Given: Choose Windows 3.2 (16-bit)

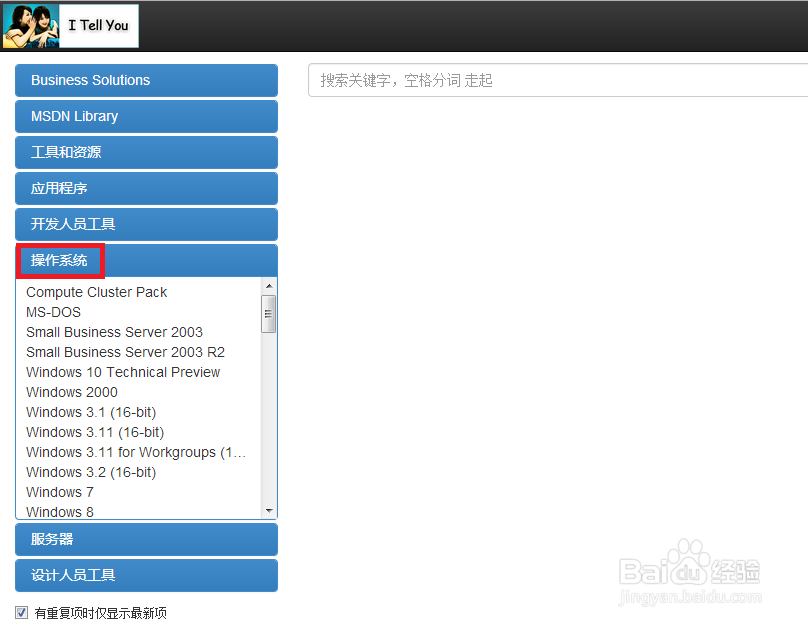Looking at the screenshot, I should (91, 472).
